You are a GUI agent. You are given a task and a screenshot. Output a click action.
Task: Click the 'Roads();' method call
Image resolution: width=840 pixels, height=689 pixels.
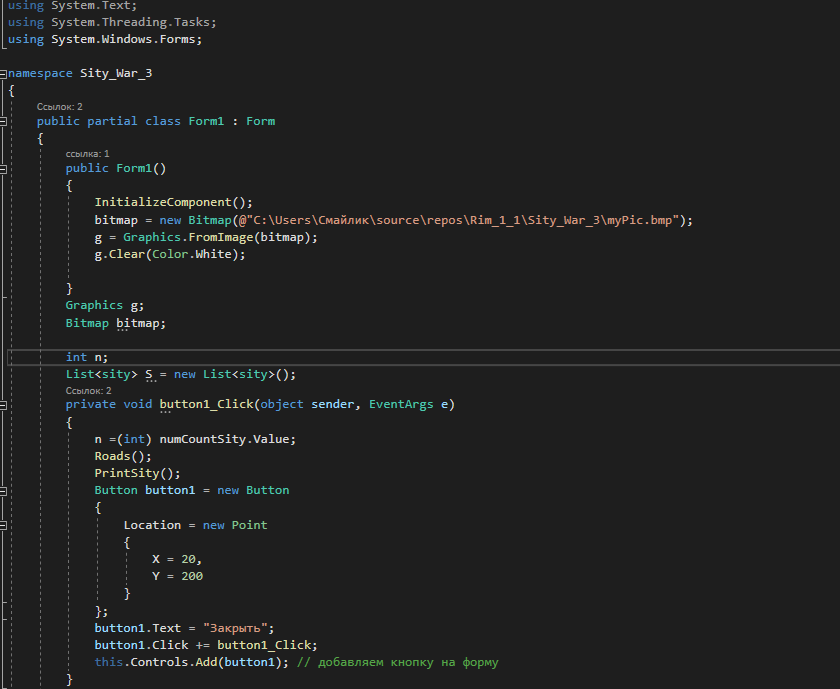pyautogui.click(x=123, y=456)
